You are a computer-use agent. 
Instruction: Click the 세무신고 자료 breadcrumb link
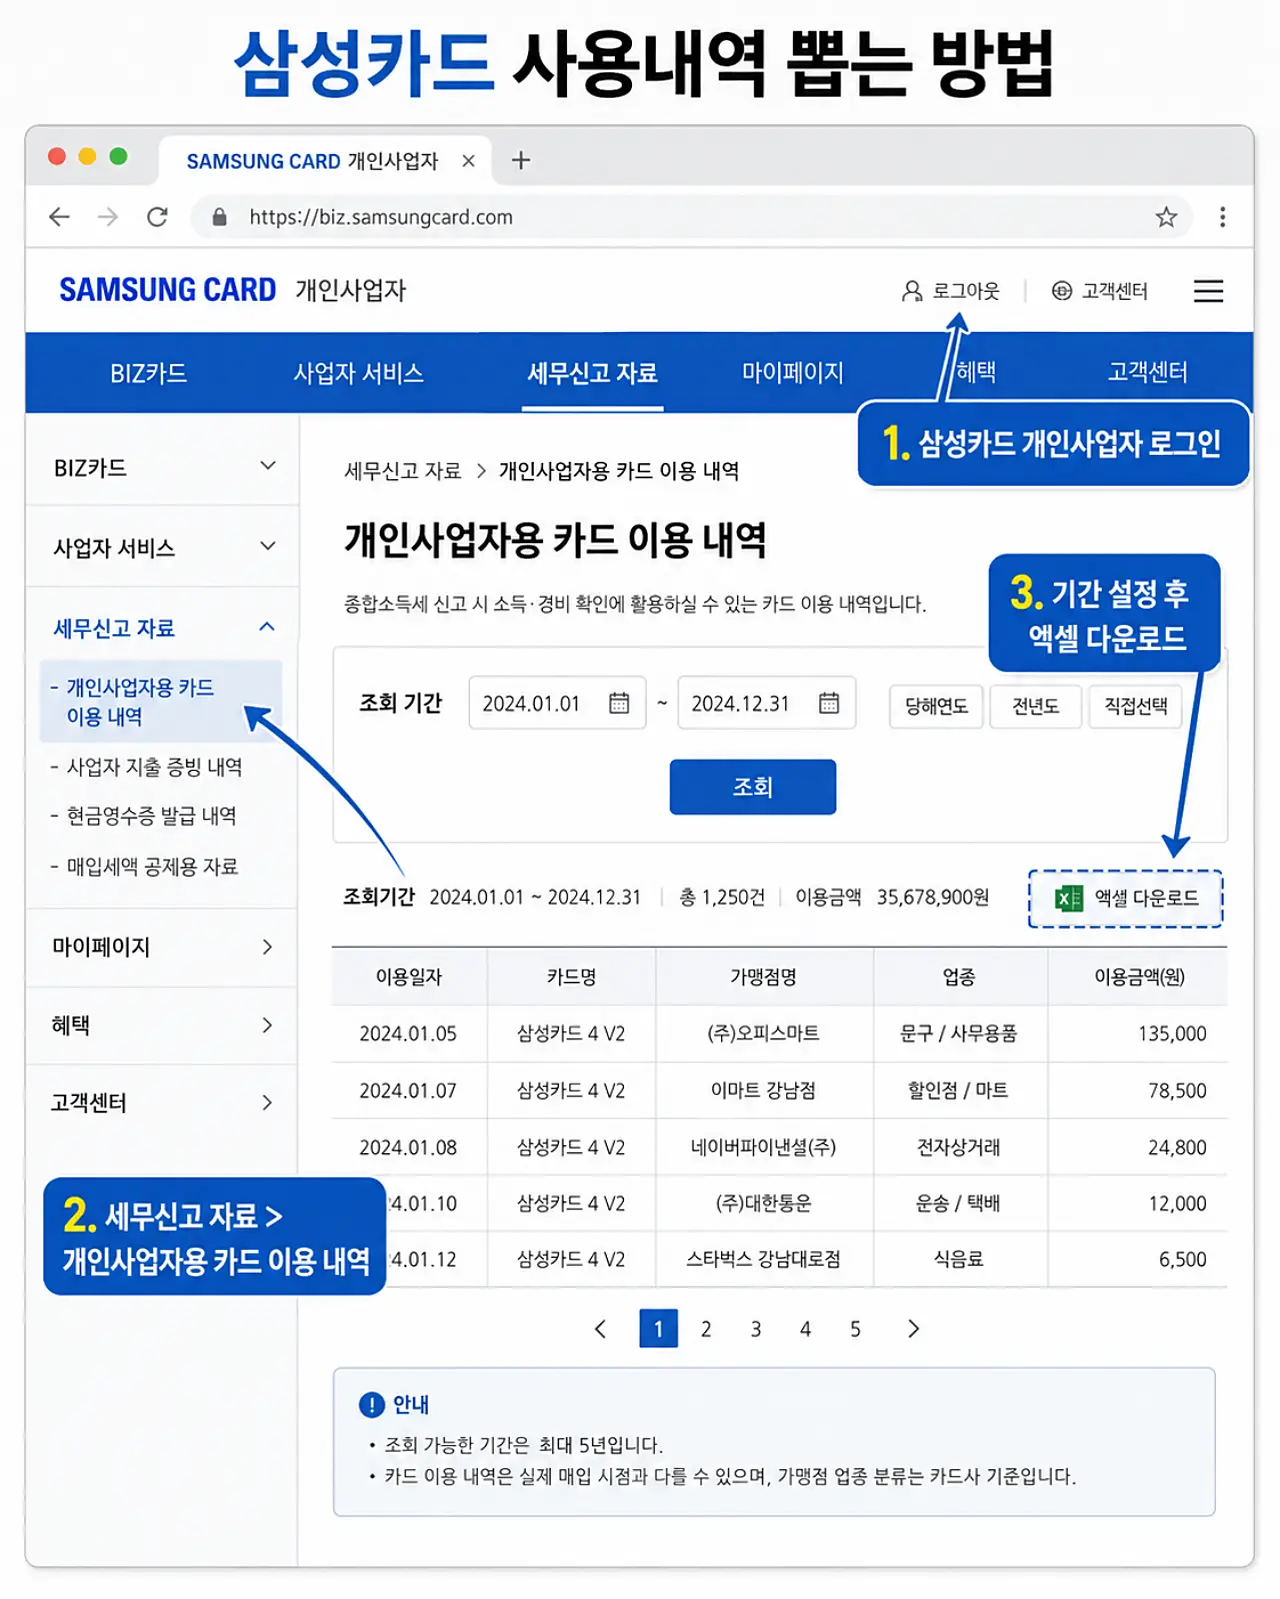(x=402, y=471)
